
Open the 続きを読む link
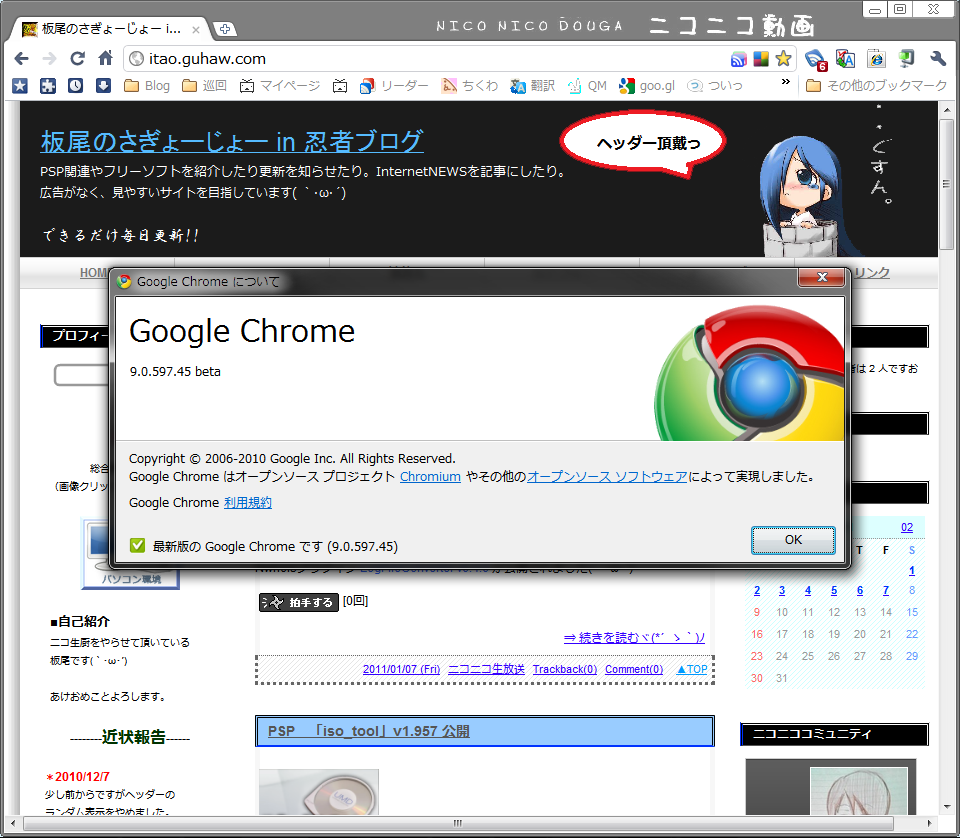(x=634, y=638)
